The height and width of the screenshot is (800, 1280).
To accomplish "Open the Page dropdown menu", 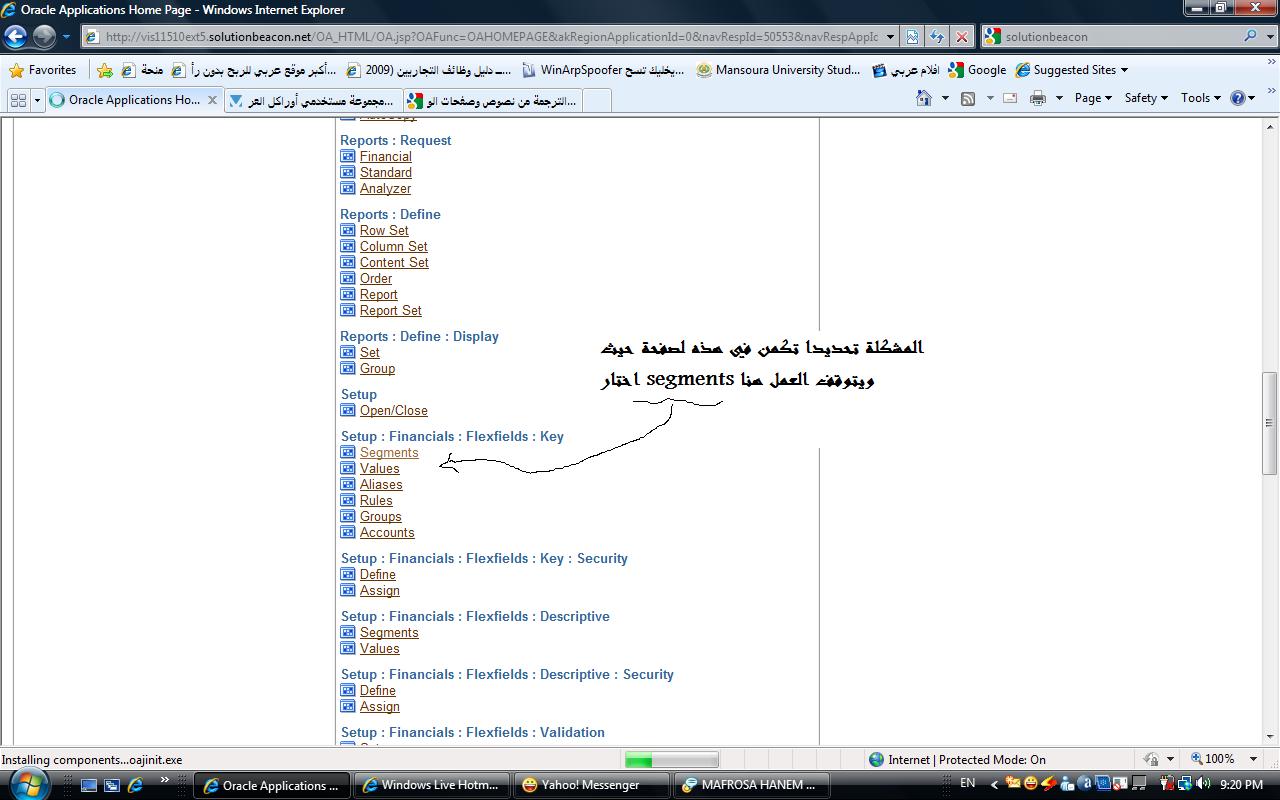I will pyautogui.click(x=1092, y=98).
